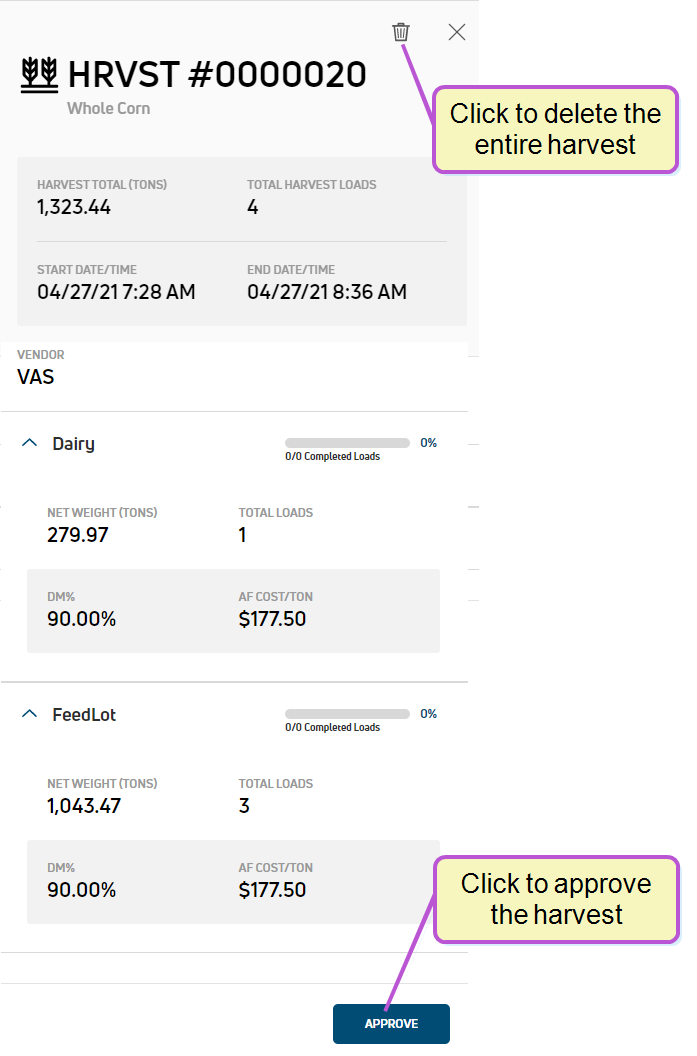Click the Dairy net weight 279.97
This screenshot has height=1056, width=697.
pyautogui.click(x=77, y=535)
